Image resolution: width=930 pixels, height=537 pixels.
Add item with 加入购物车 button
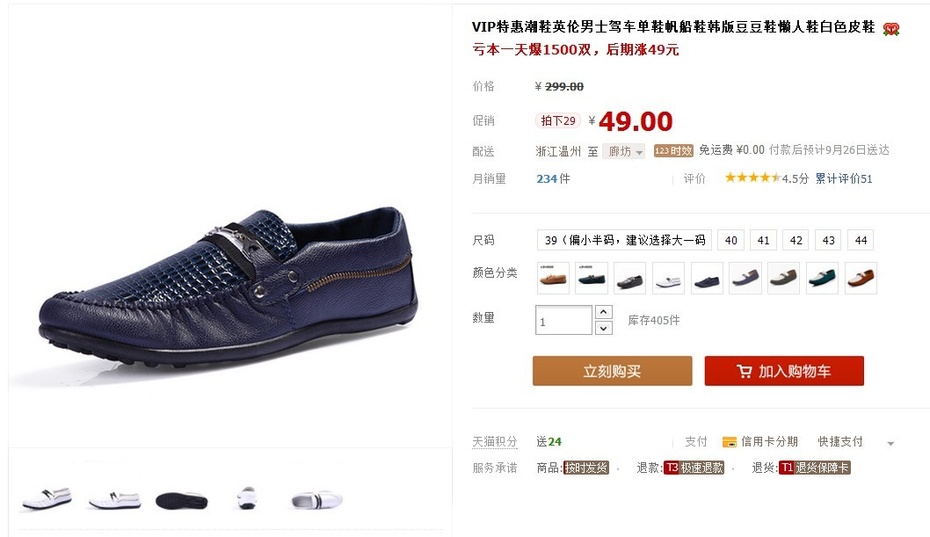tap(784, 371)
